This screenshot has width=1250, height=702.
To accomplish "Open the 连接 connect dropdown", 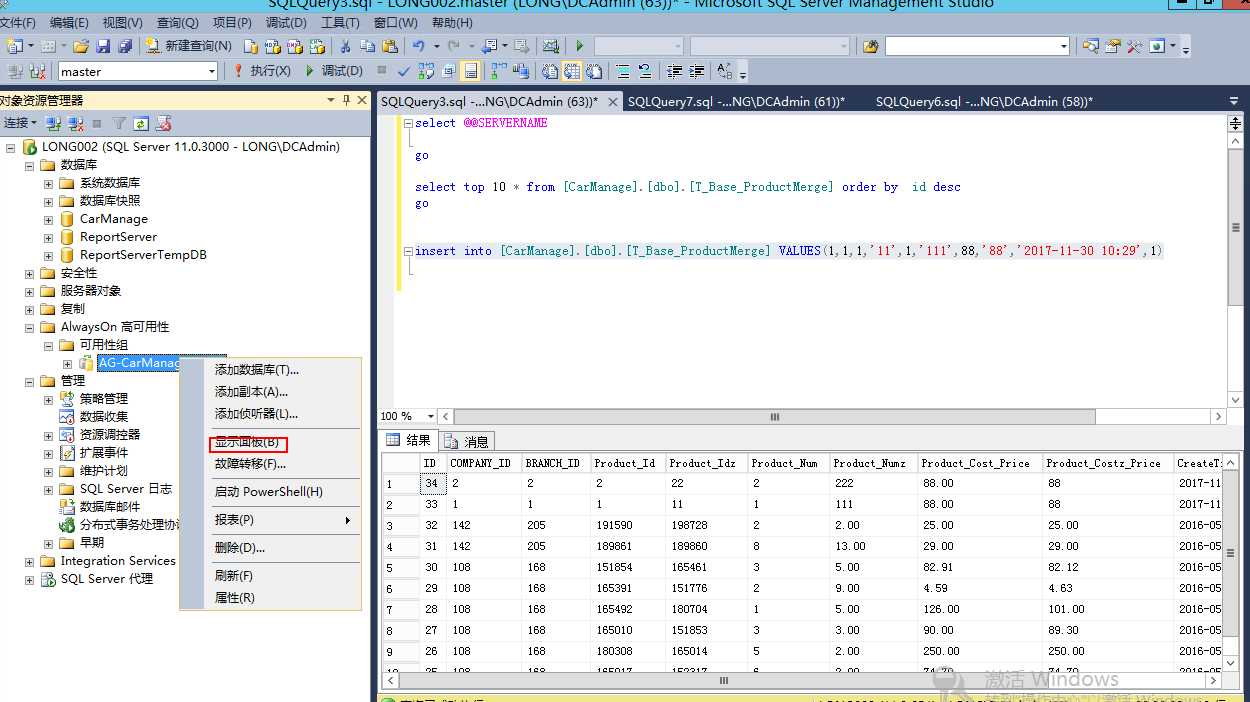I will [20, 123].
